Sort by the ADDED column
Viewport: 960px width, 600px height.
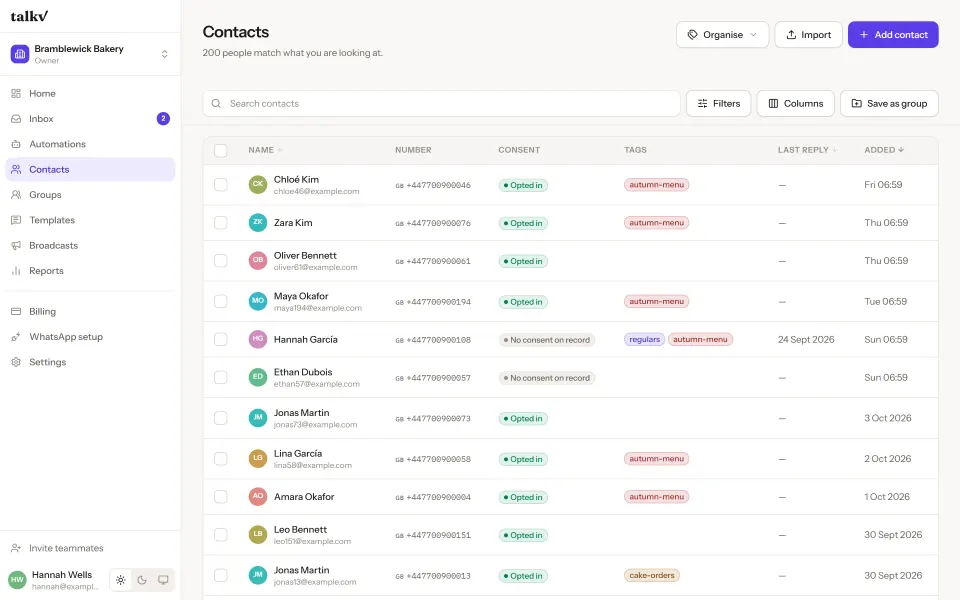883,150
